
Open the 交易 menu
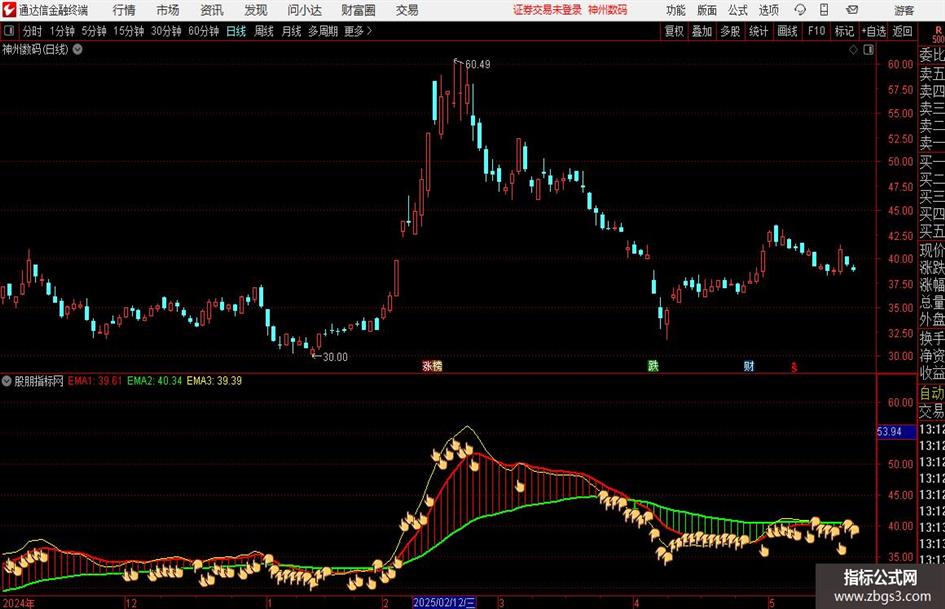click(x=407, y=10)
